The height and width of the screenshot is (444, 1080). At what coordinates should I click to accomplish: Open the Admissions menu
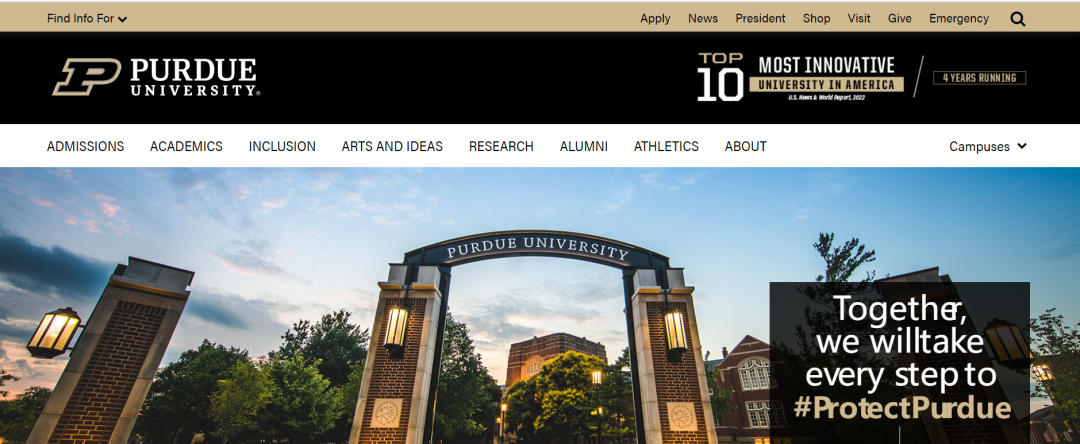[85, 147]
